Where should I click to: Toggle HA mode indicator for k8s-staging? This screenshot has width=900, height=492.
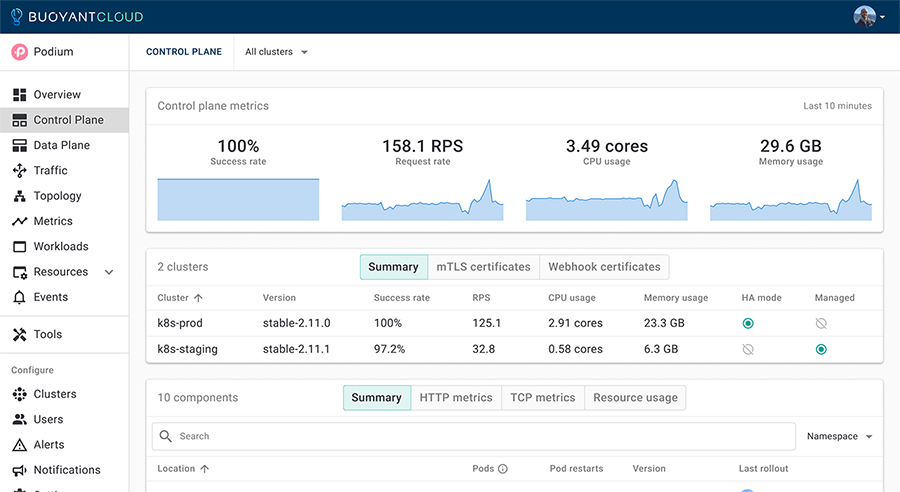pos(748,350)
